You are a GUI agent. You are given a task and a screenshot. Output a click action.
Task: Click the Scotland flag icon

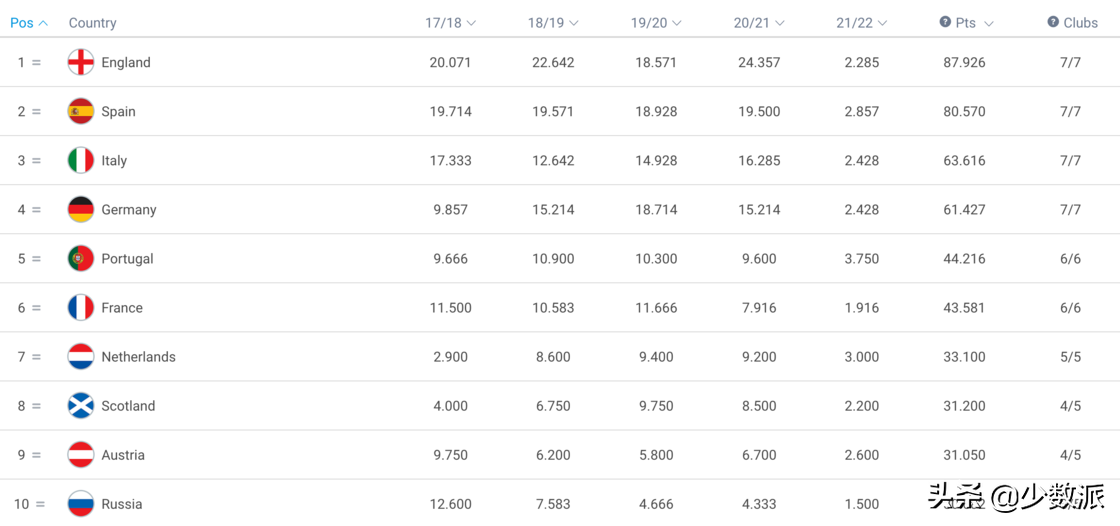81,405
